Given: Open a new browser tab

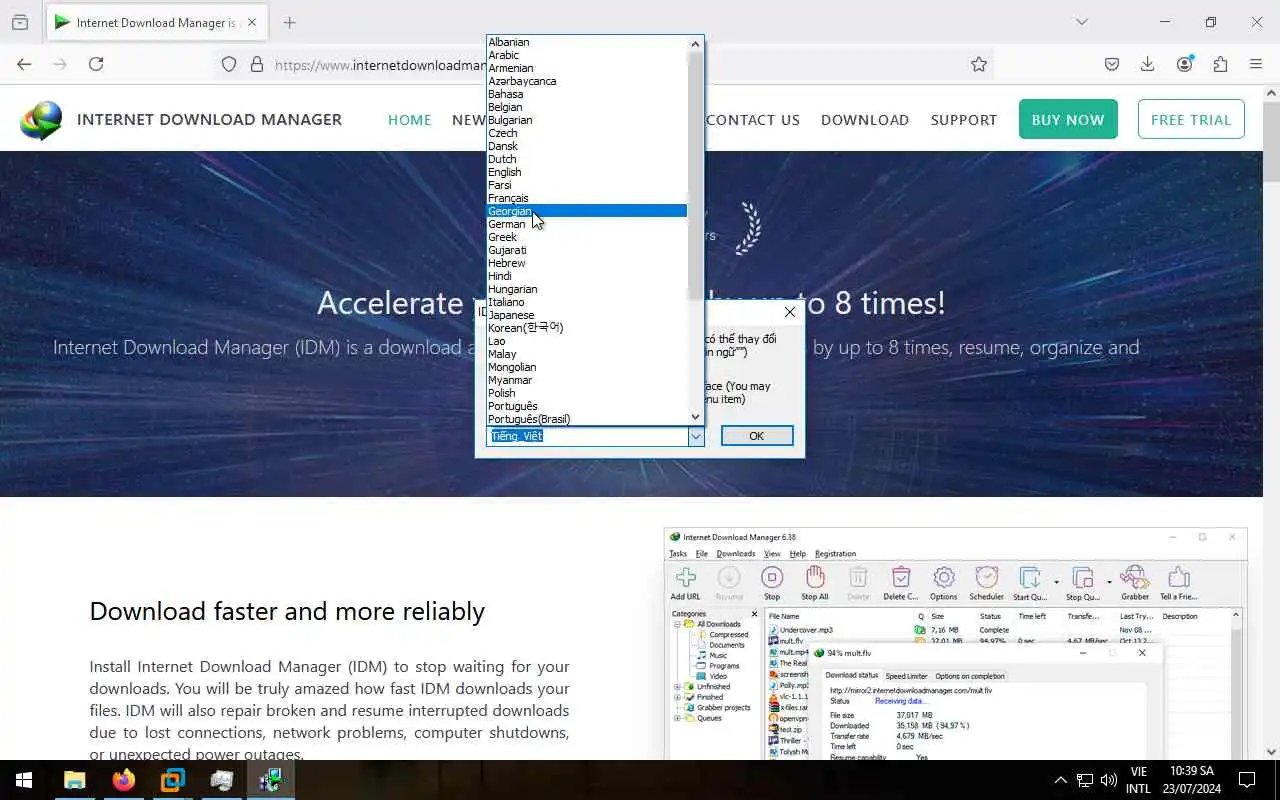Looking at the screenshot, I should coord(289,22).
